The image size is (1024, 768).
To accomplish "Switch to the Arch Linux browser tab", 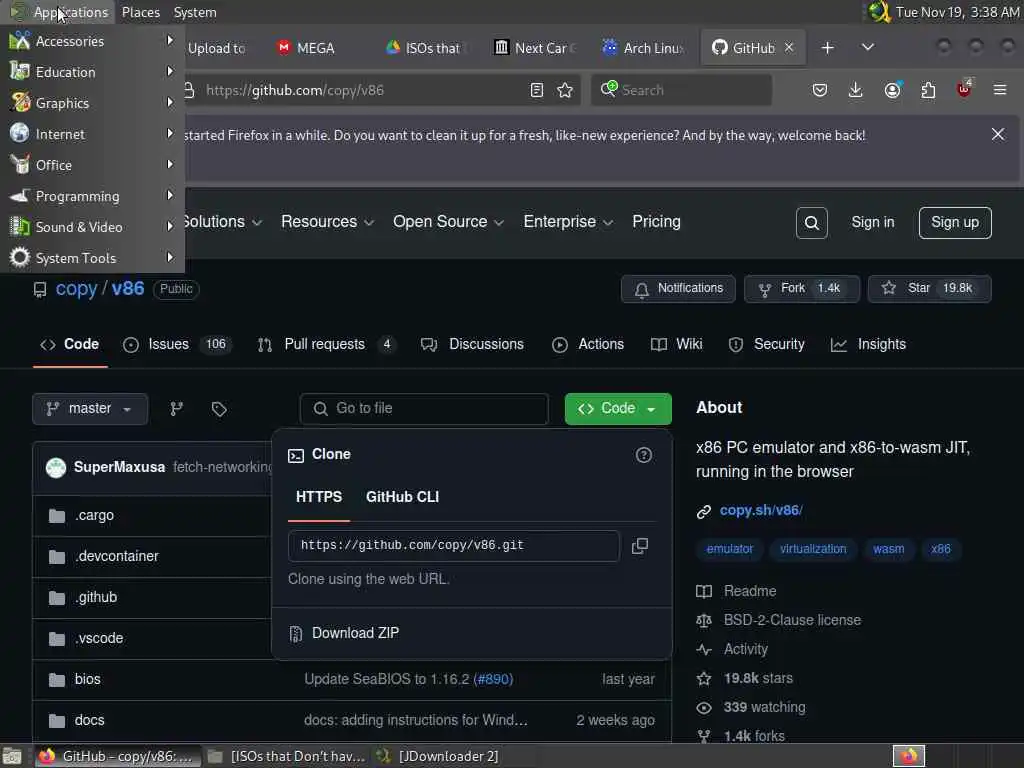I will point(643,48).
